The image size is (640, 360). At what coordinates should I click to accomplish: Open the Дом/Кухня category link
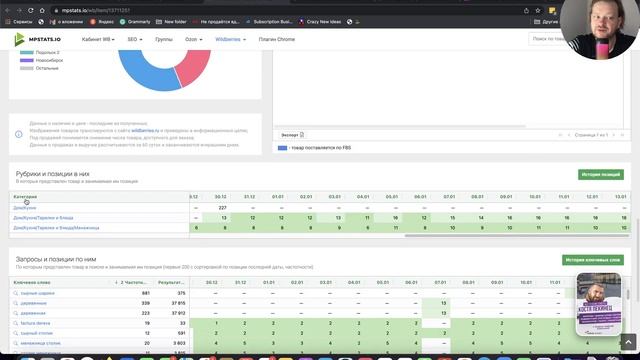[x=24, y=208]
